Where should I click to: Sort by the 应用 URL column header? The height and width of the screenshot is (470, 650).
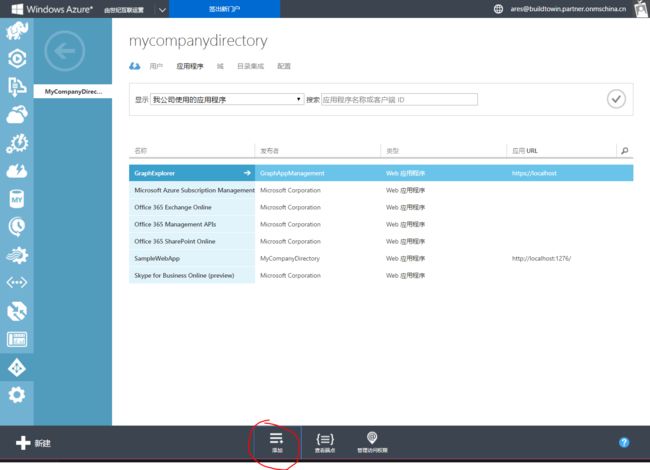(x=525, y=151)
